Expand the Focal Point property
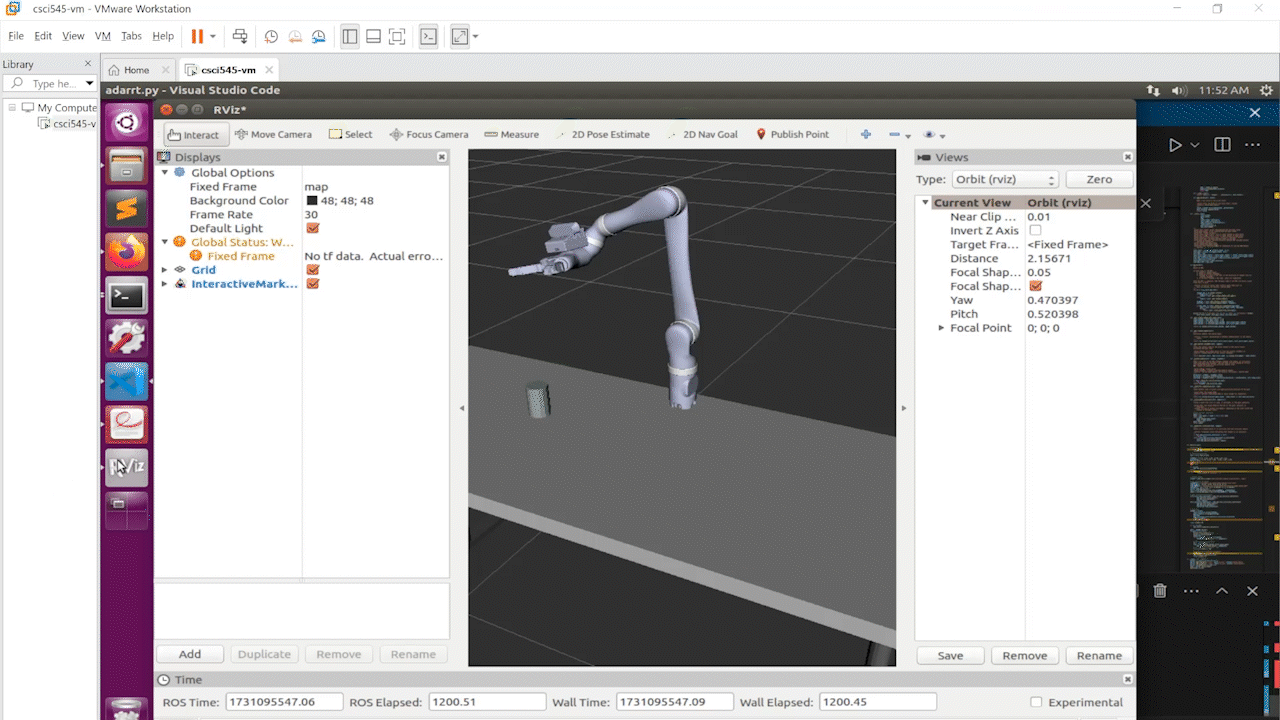The height and width of the screenshot is (720, 1280). (x=941, y=328)
